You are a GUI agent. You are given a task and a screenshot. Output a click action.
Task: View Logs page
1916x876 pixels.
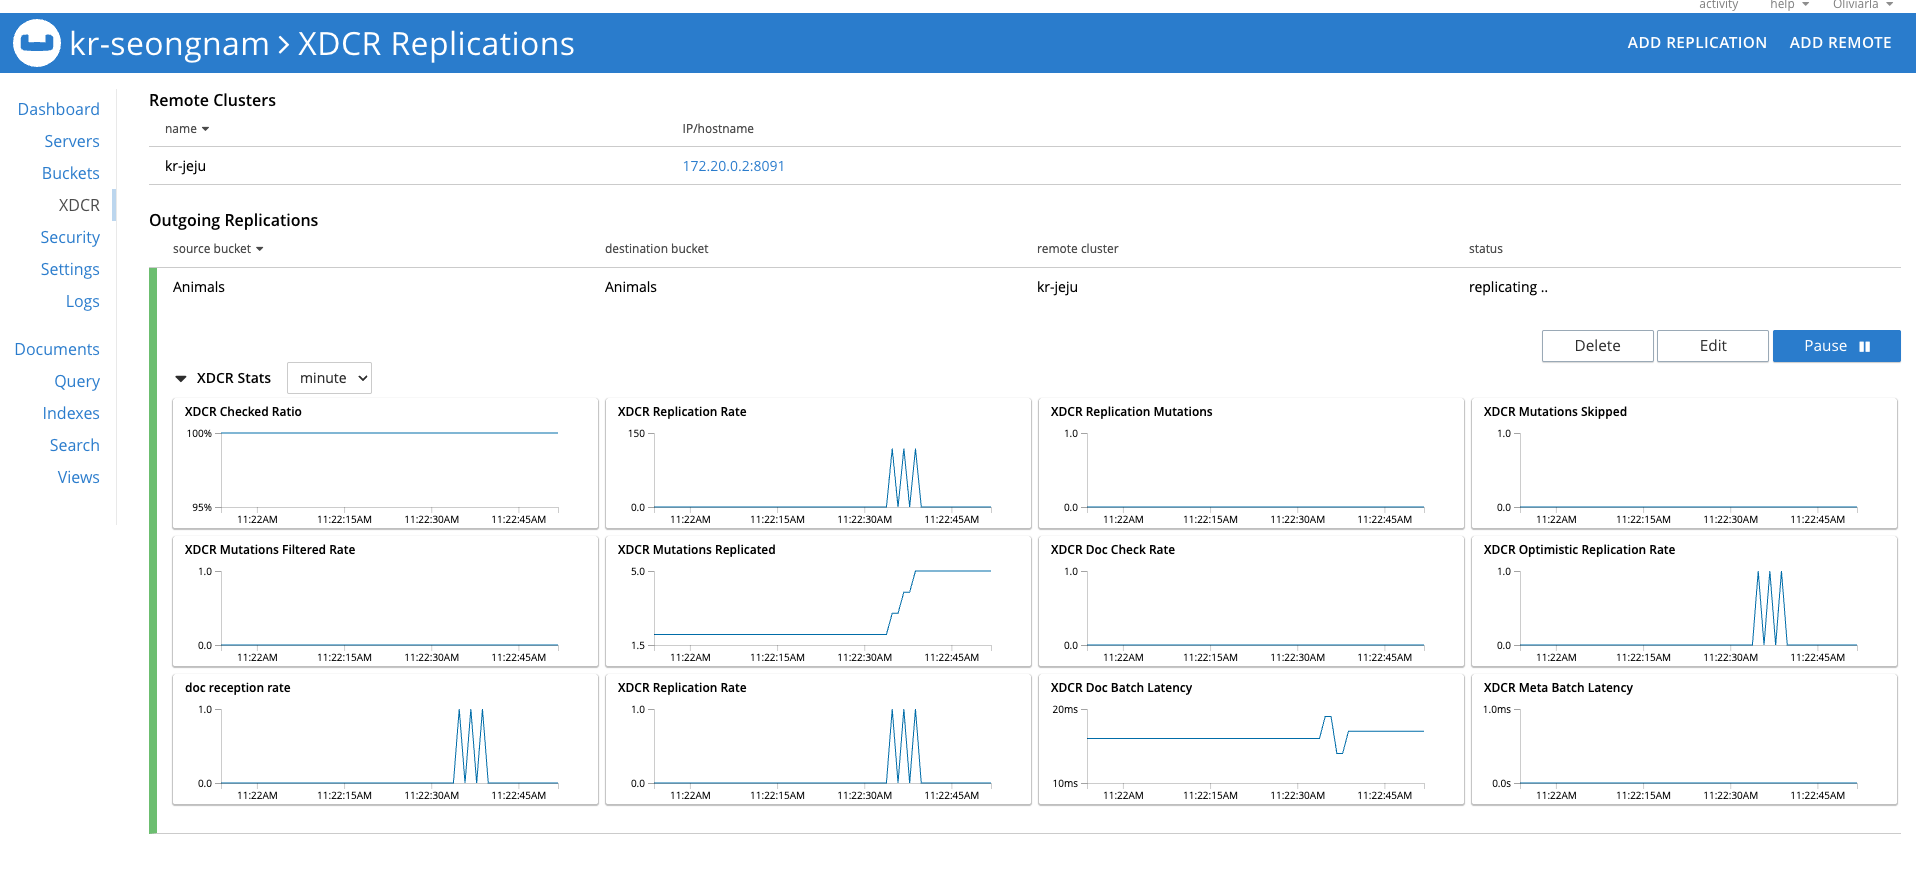(x=83, y=301)
